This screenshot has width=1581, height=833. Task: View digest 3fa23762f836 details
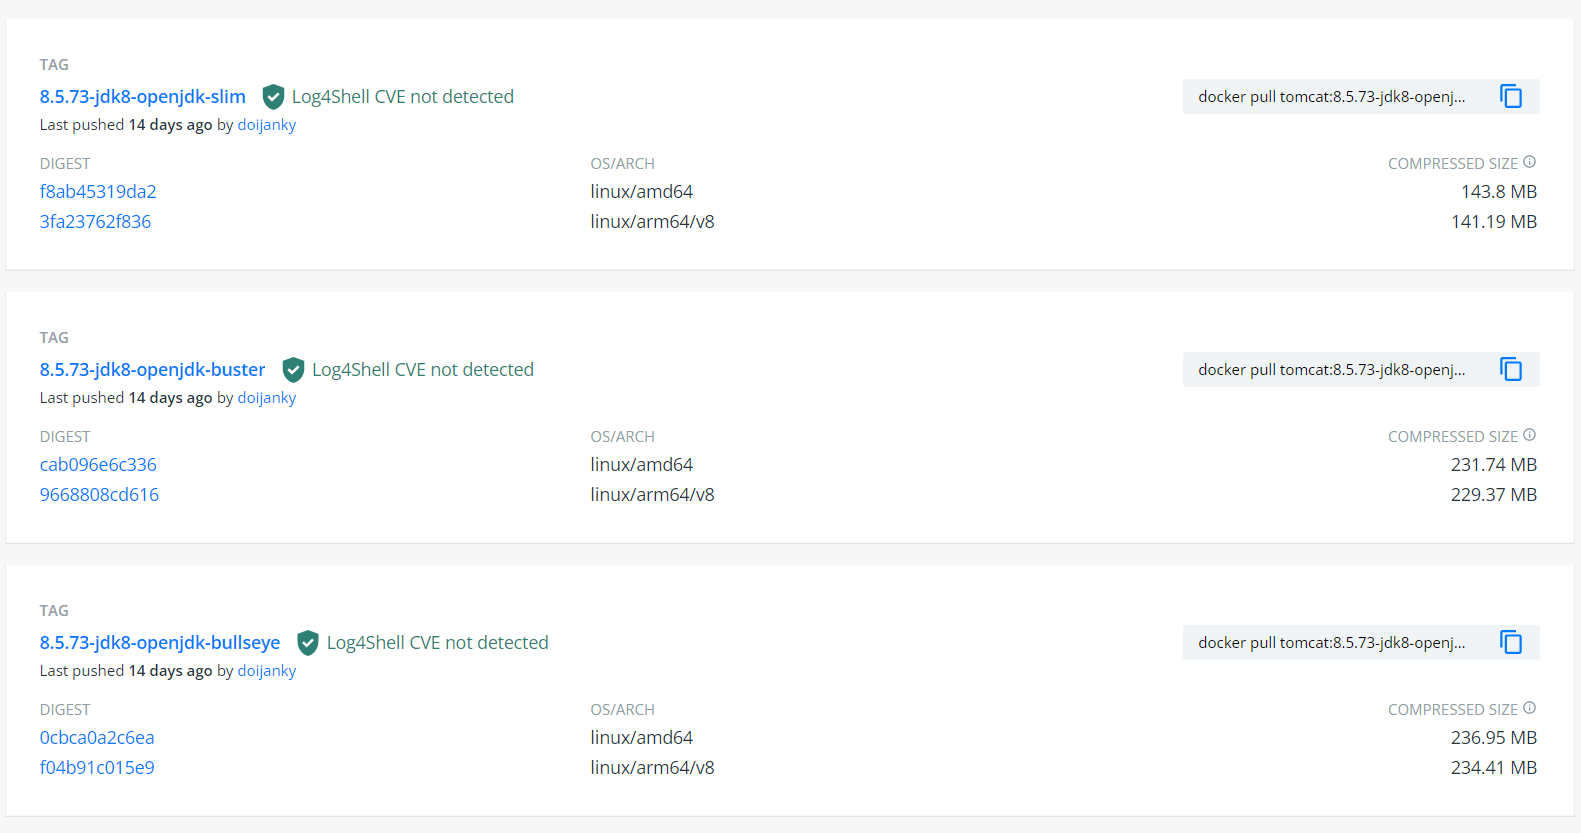pos(95,221)
